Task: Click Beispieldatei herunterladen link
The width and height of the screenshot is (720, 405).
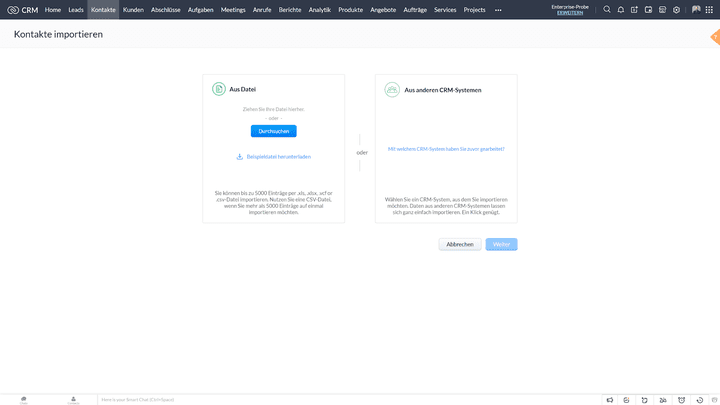Action: click(279, 157)
